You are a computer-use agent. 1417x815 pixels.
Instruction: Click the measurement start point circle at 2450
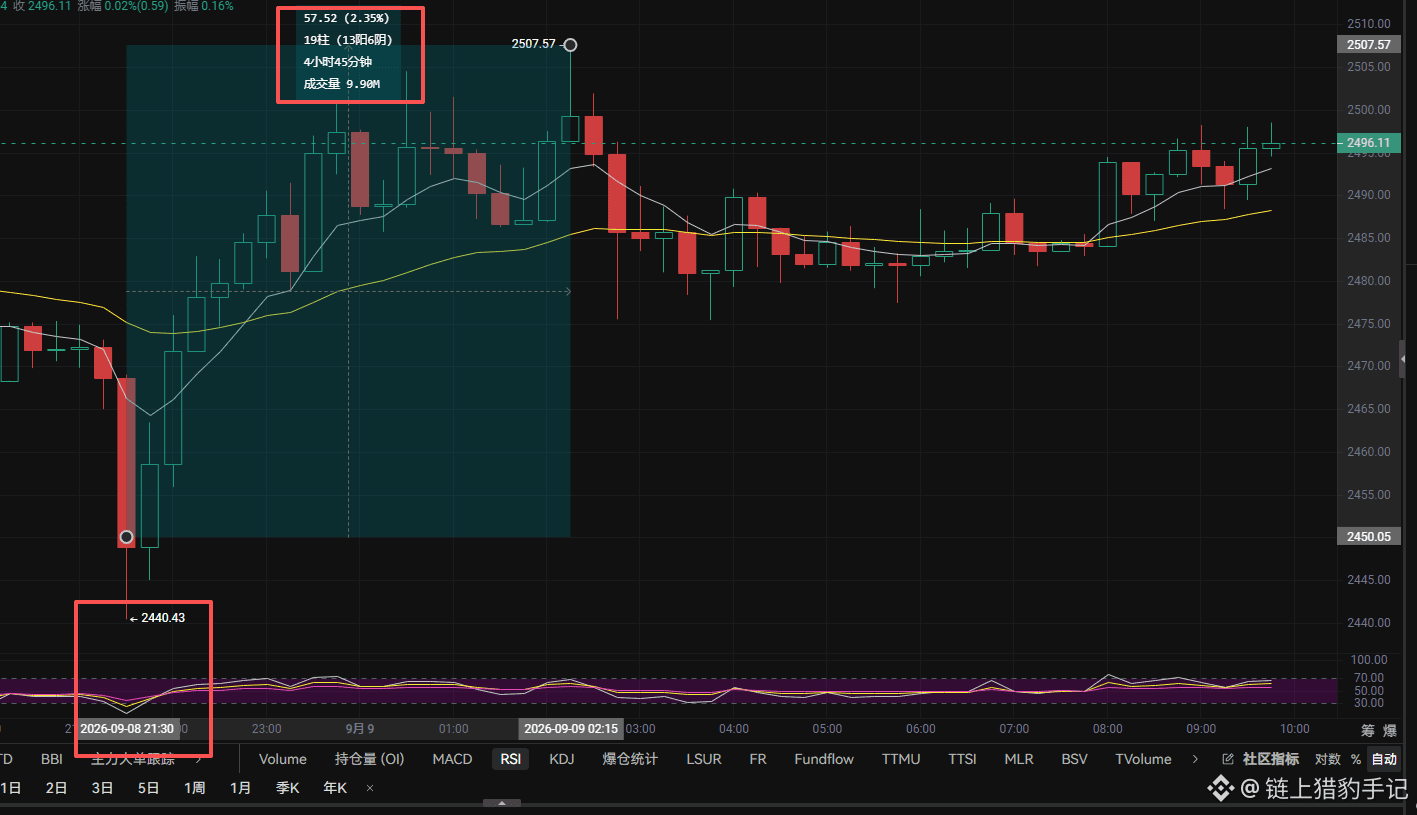pos(126,537)
